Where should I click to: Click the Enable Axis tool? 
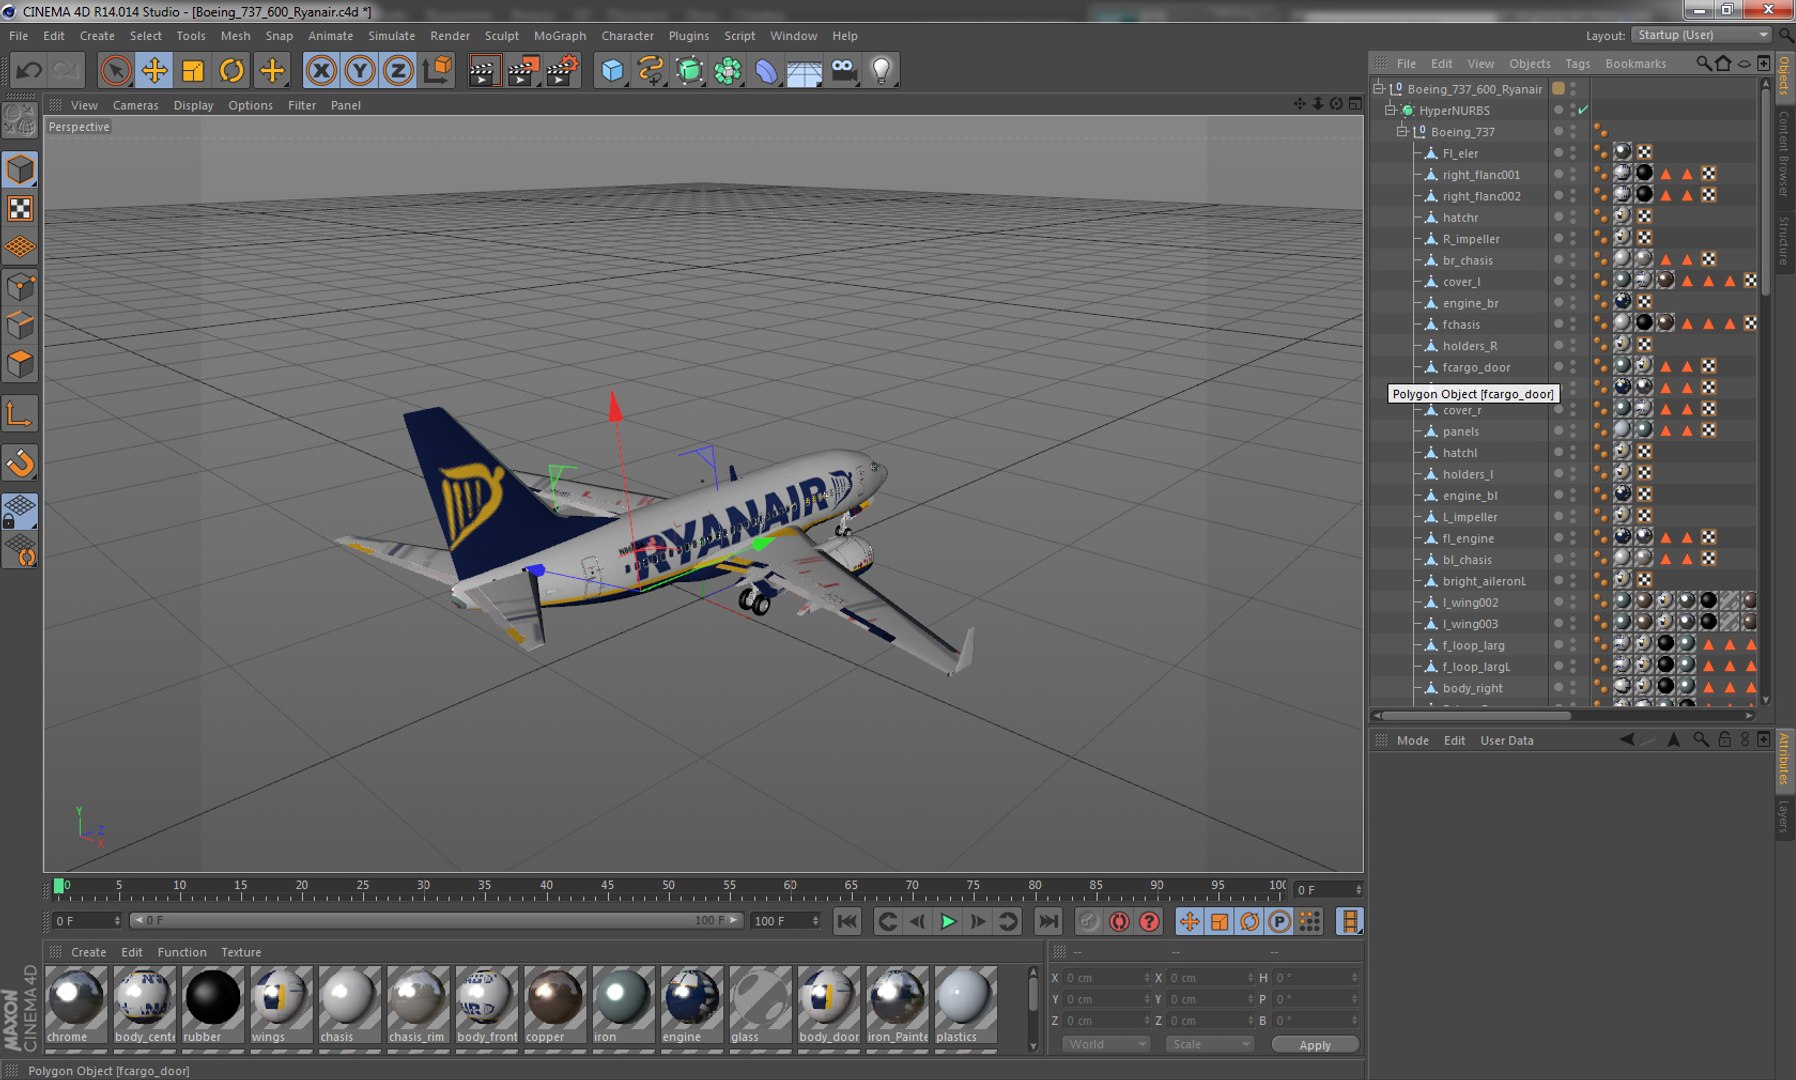point(20,414)
